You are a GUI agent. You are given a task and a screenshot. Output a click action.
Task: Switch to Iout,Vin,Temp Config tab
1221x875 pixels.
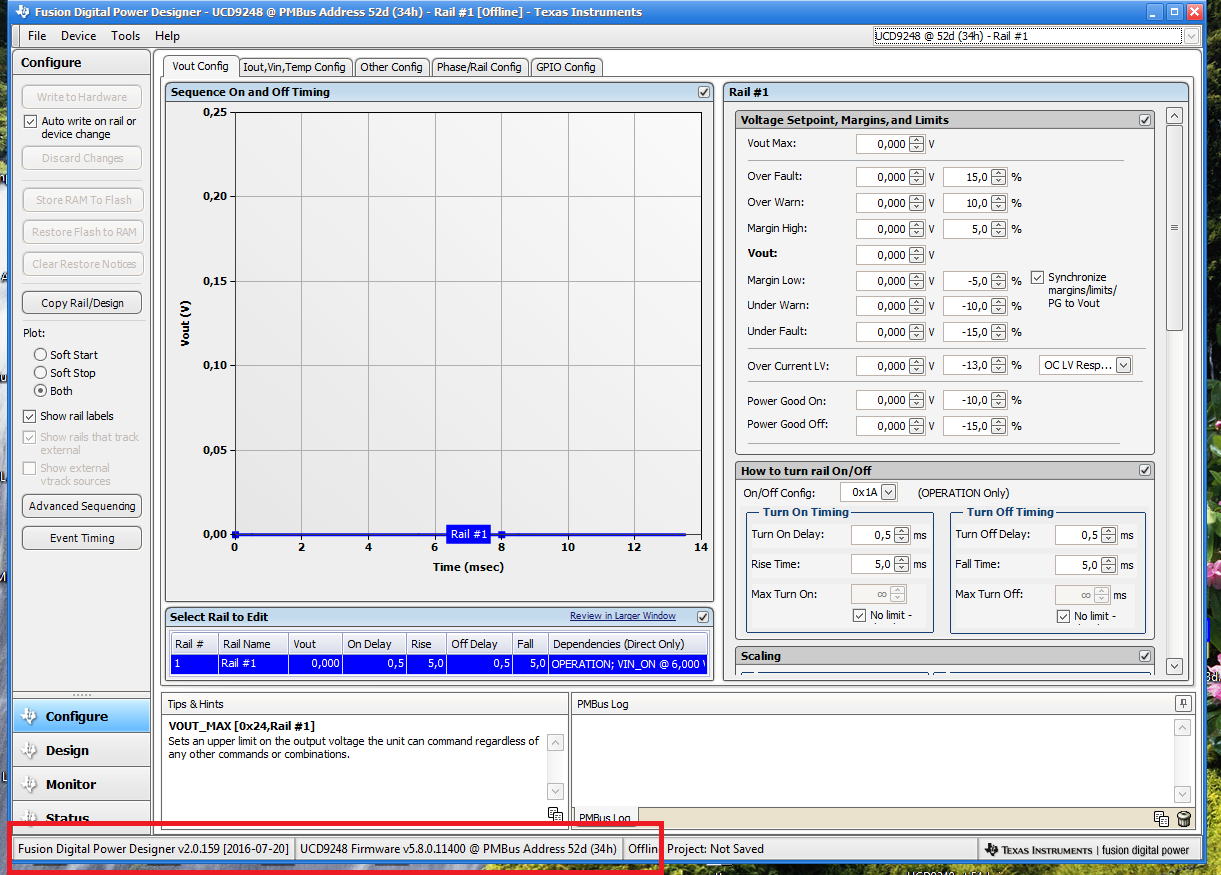click(294, 67)
